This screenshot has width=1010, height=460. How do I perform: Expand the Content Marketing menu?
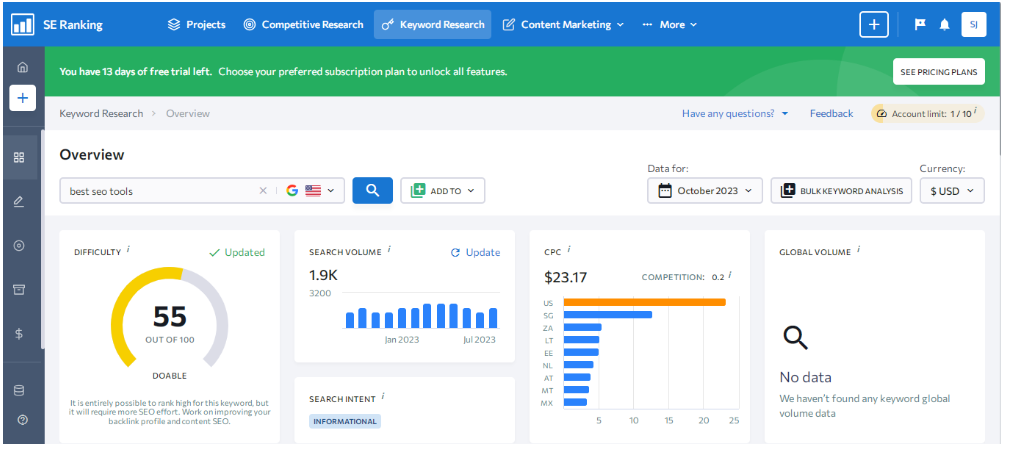563,24
